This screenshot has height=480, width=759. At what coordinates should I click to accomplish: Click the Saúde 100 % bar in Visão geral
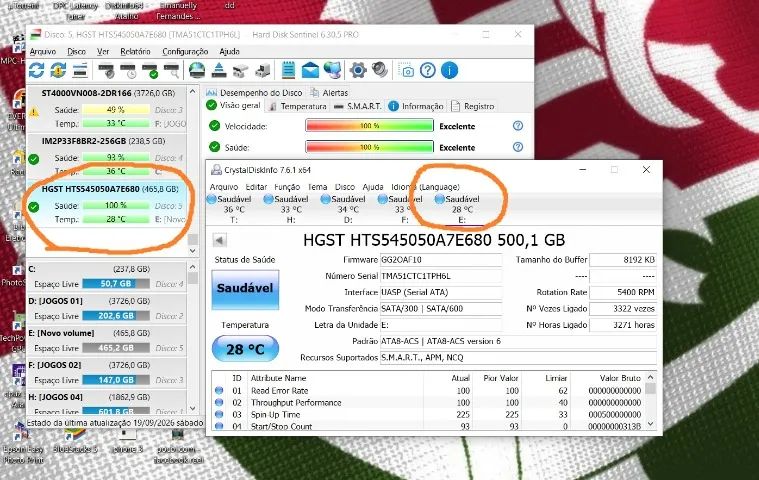point(369,147)
